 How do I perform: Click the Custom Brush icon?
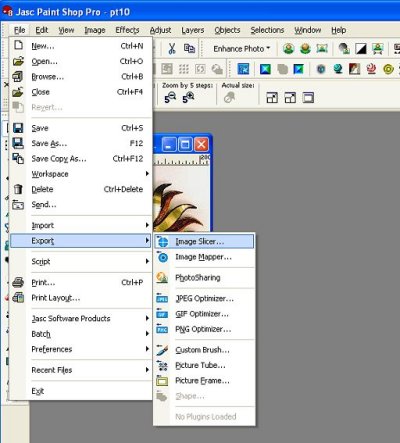(162, 350)
